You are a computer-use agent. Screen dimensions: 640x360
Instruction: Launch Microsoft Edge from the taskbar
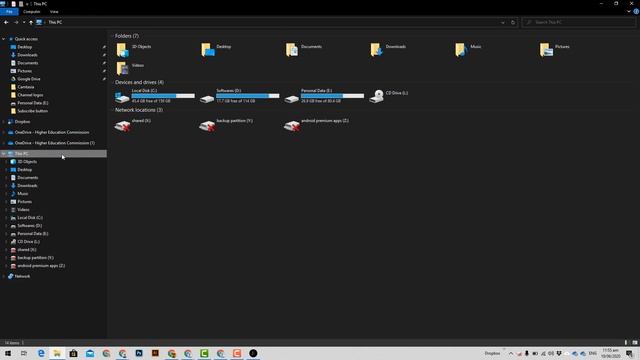[41, 353]
